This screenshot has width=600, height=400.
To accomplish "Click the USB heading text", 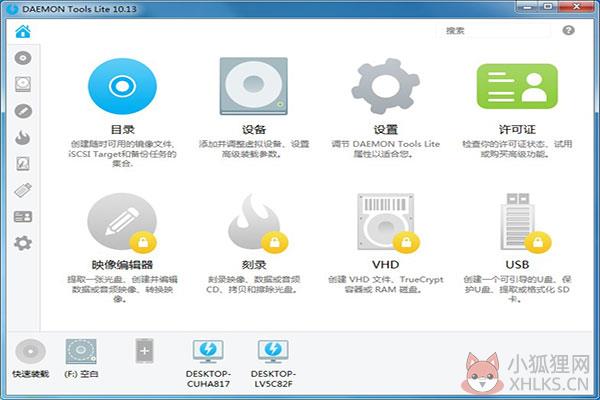I will tap(517, 265).
